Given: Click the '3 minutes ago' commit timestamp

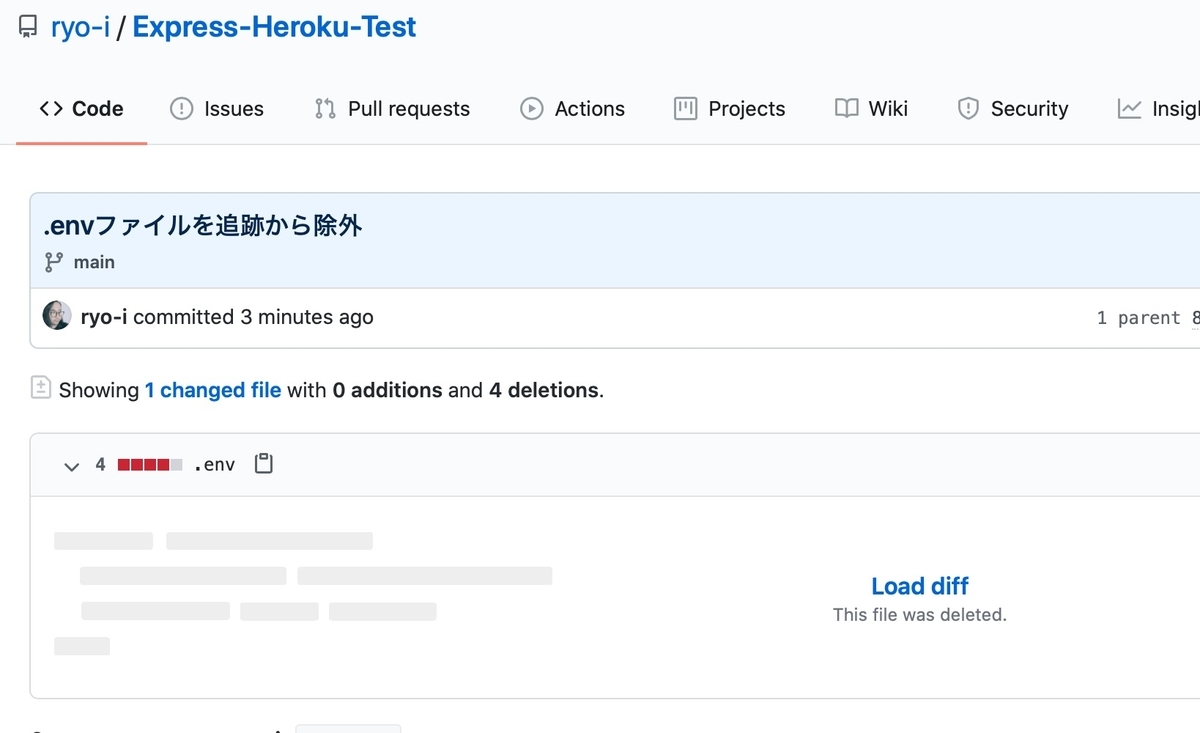Looking at the screenshot, I should point(307,317).
